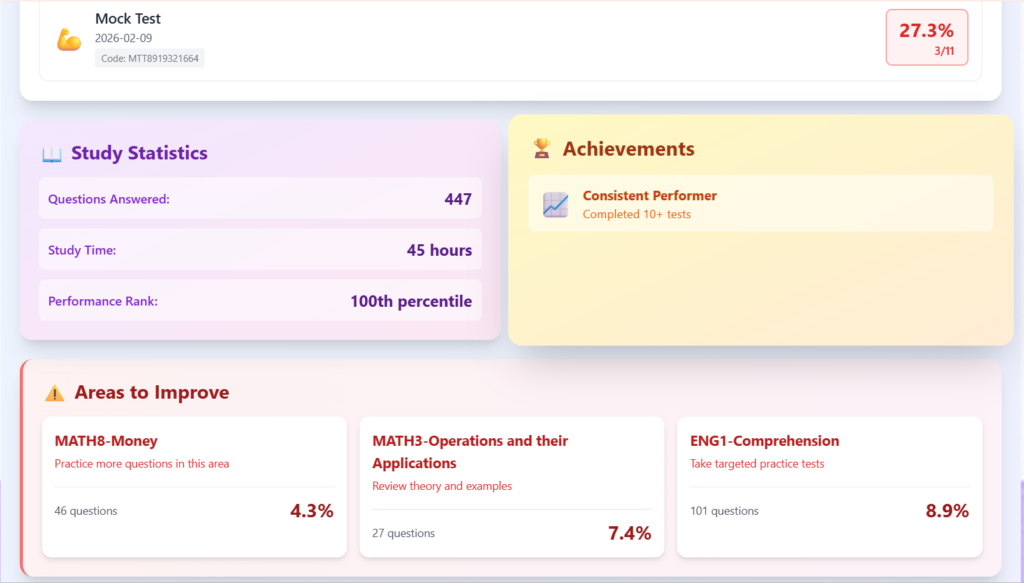Open the ENG1-Comprehension improvement card

(x=829, y=487)
